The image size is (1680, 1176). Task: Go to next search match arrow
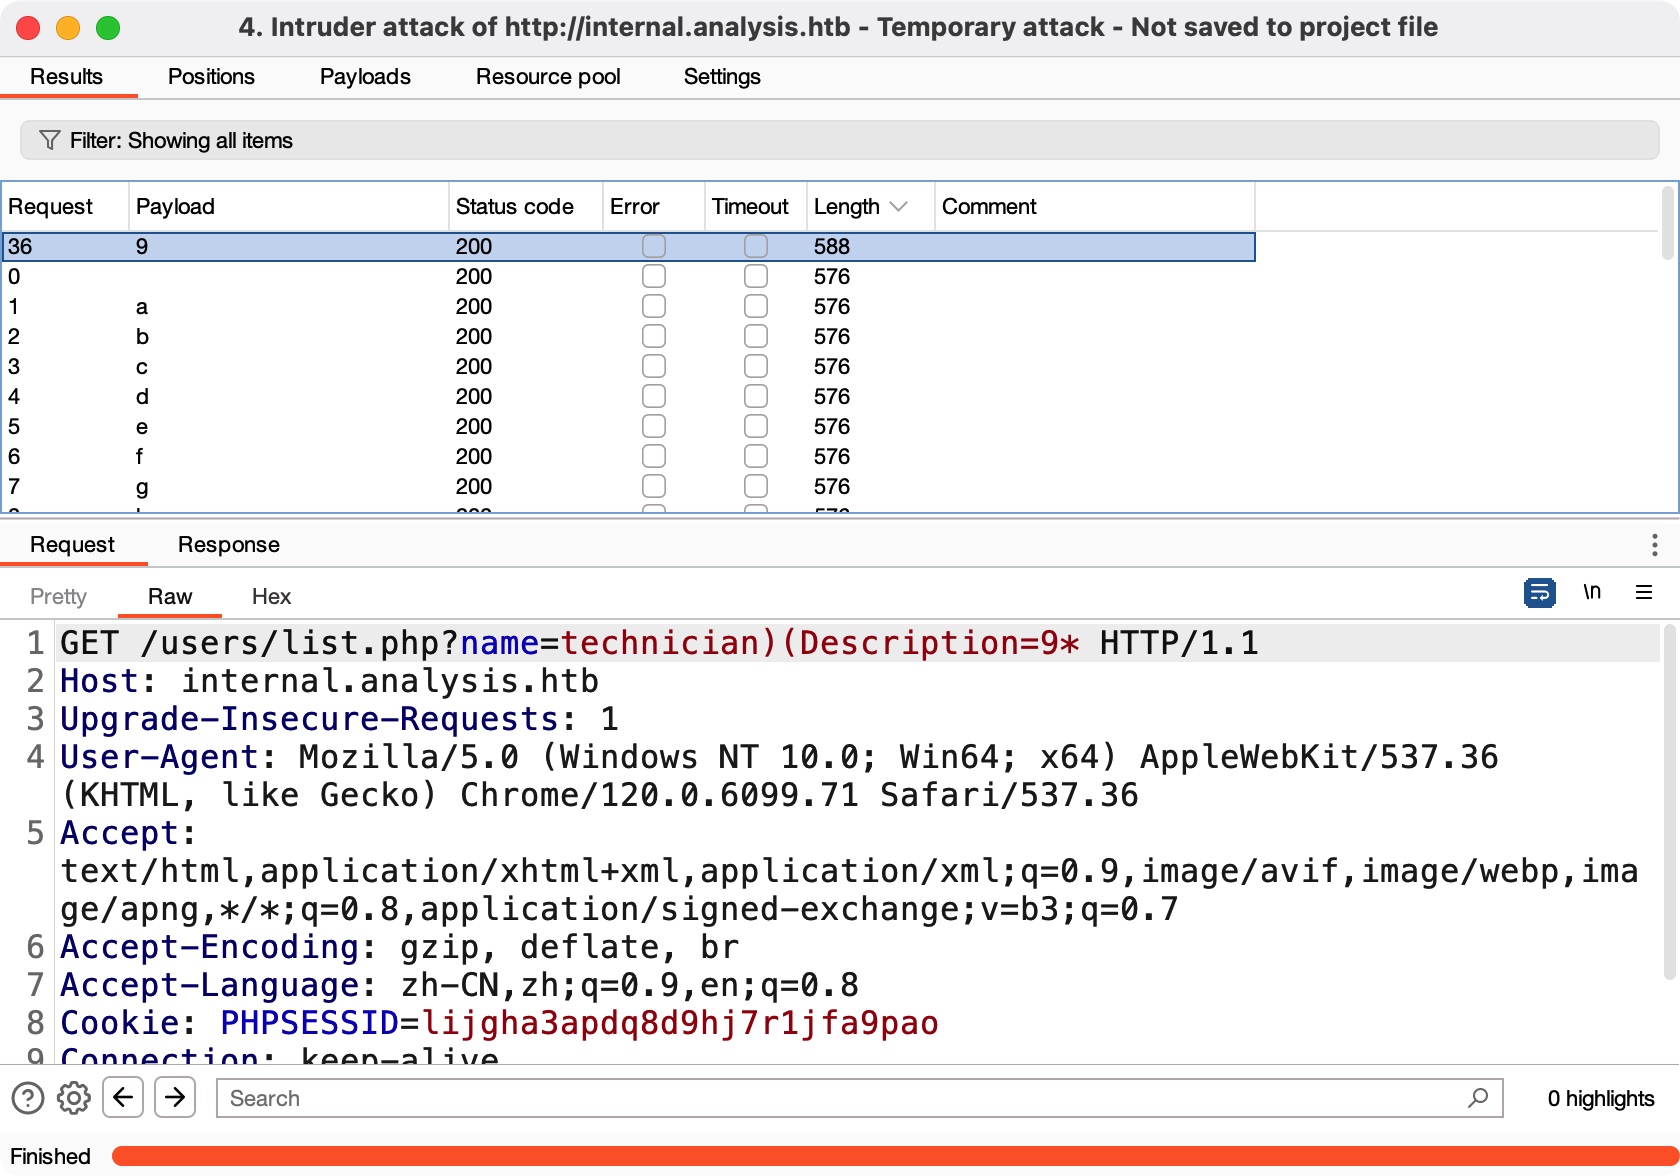click(x=175, y=1097)
